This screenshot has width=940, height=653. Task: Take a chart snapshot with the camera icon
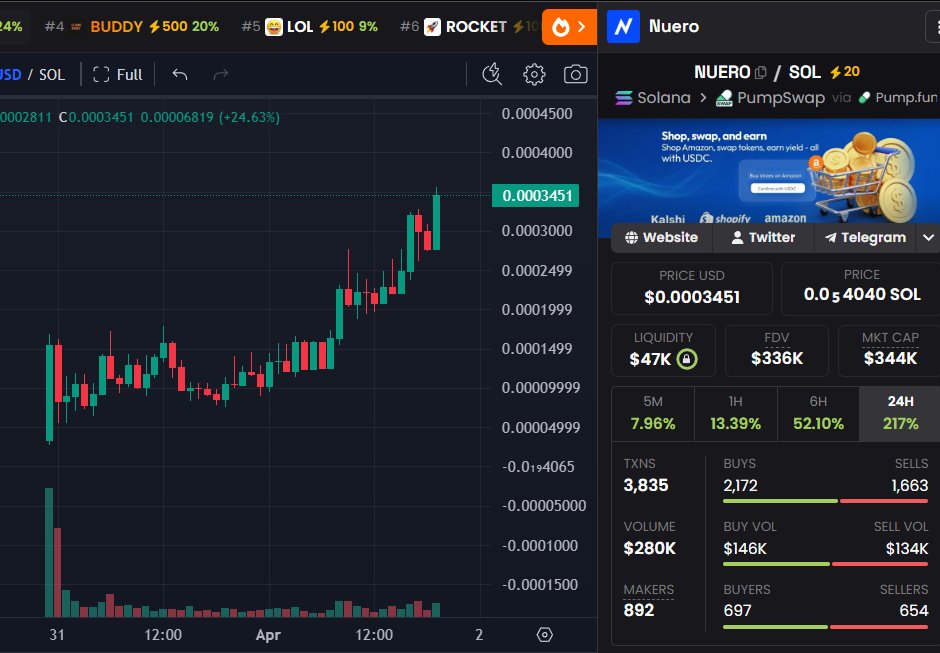click(x=576, y=74)
